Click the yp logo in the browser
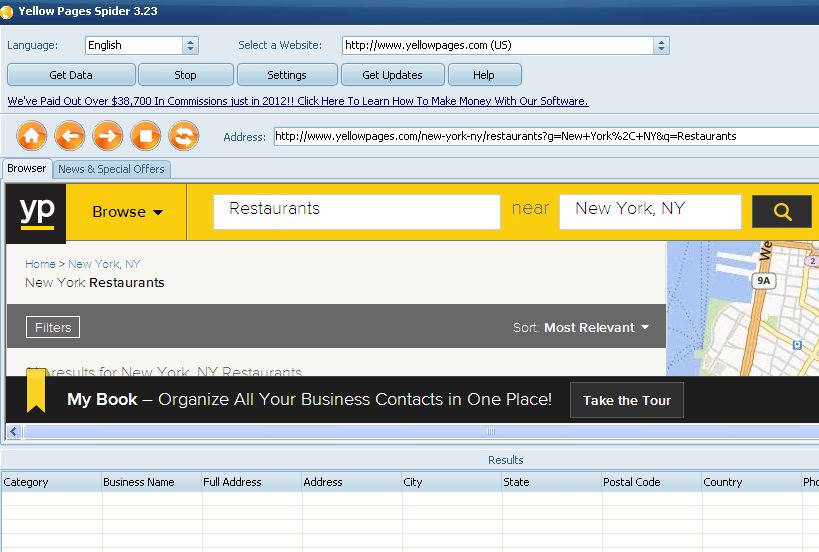 pyautogui.click(x=36, y=213)
